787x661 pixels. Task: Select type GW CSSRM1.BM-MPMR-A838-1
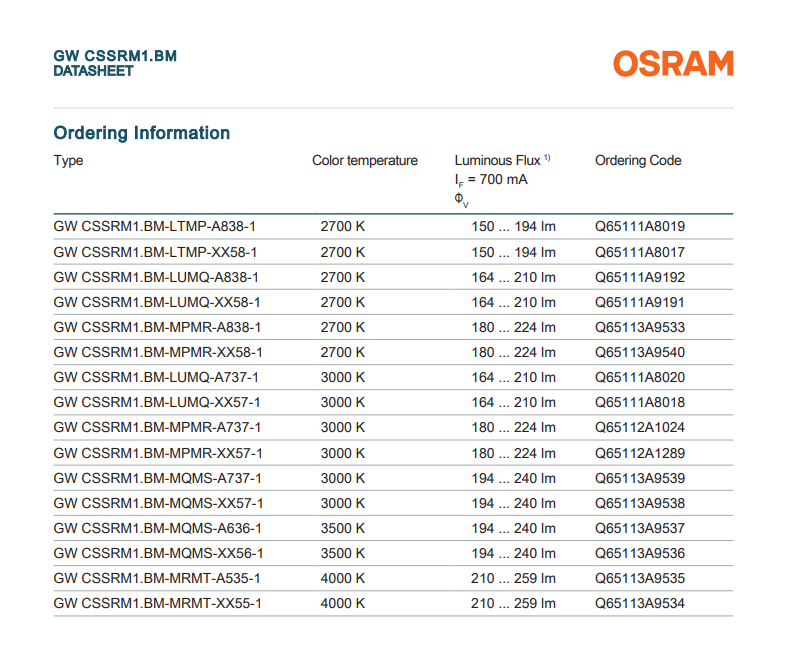[x=157, y=327]
